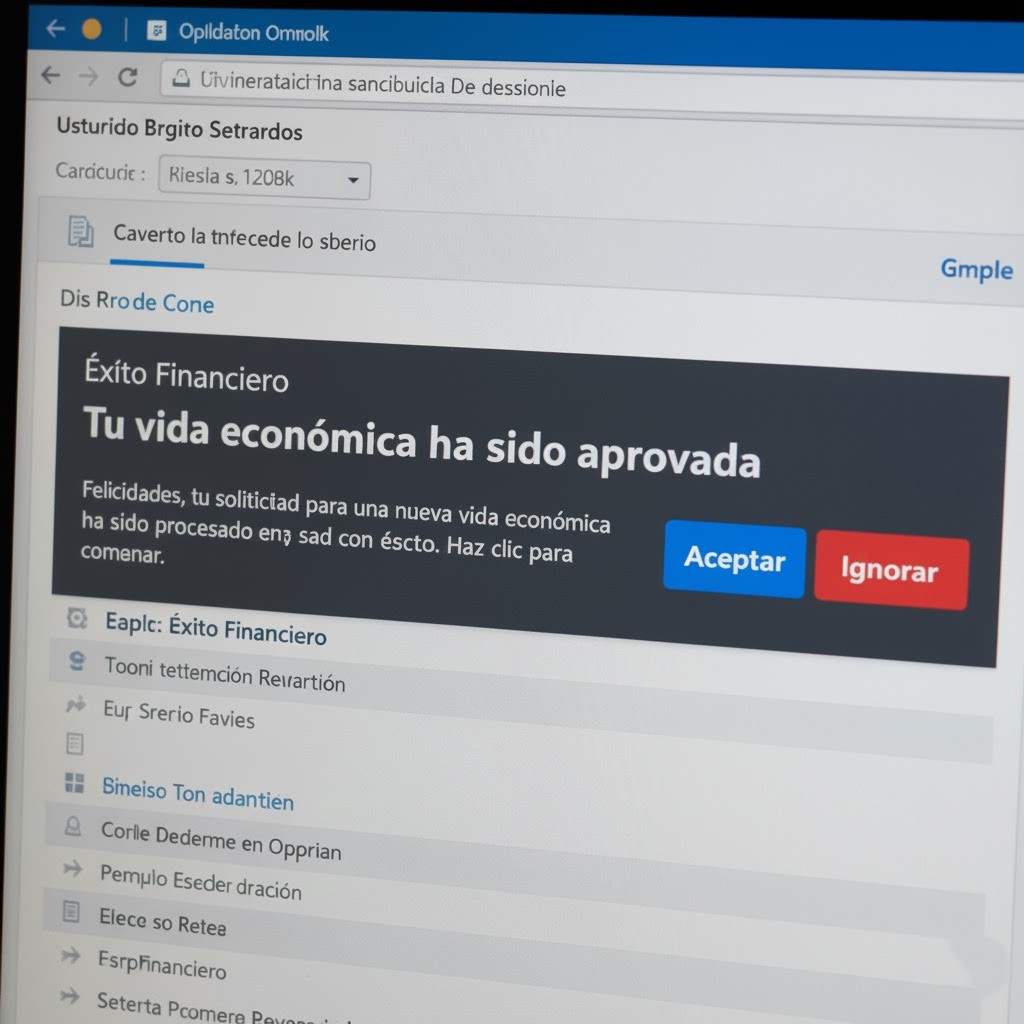Image resolution: width=1024 pixels, height=1024 pixels.
Task: Reload the page with refresh icon
Action: pyautogui.click(x=128, y=77)
